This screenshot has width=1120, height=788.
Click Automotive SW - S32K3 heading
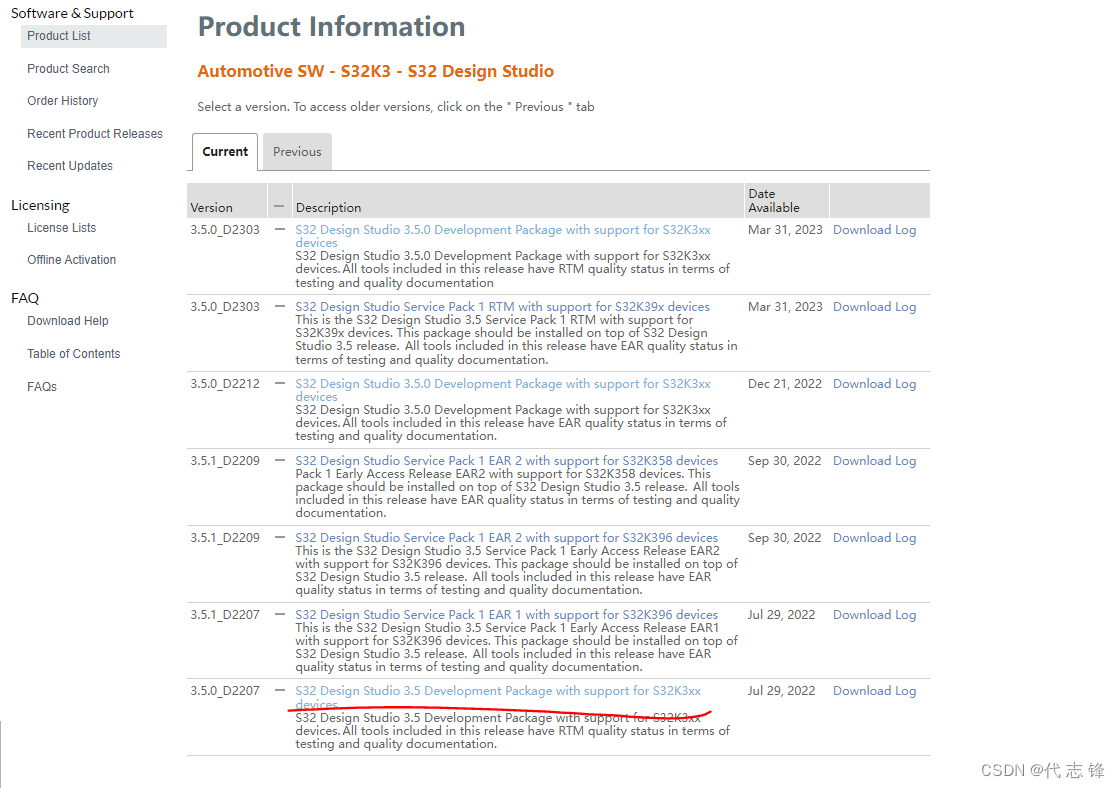click(376, 71)
